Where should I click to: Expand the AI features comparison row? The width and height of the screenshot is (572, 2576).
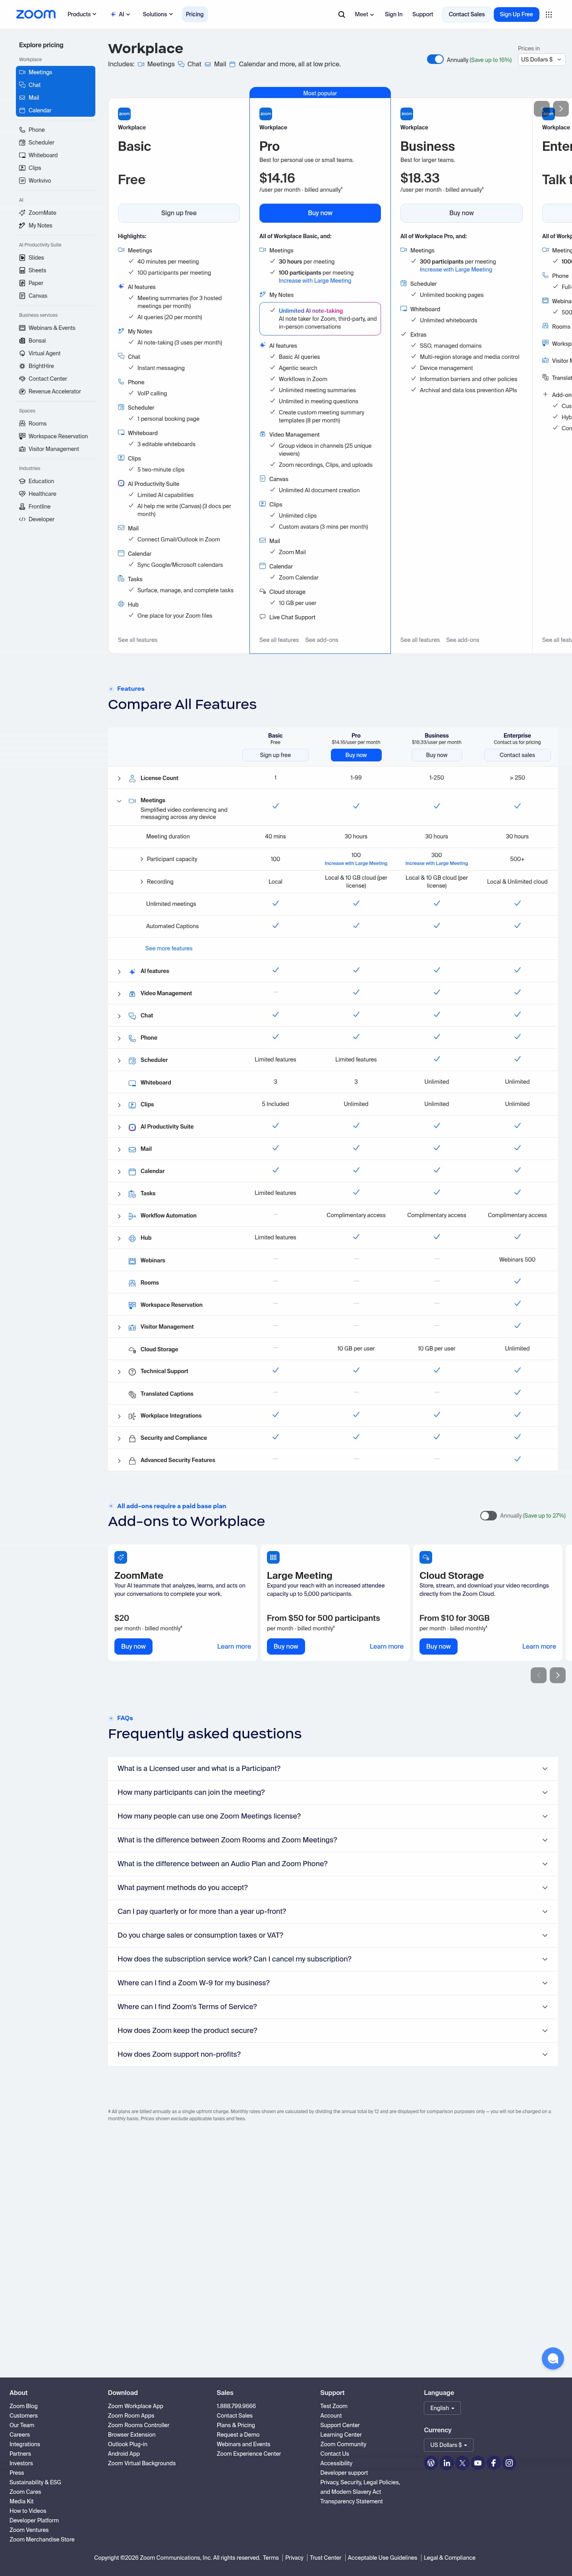(x=119, y=971)
